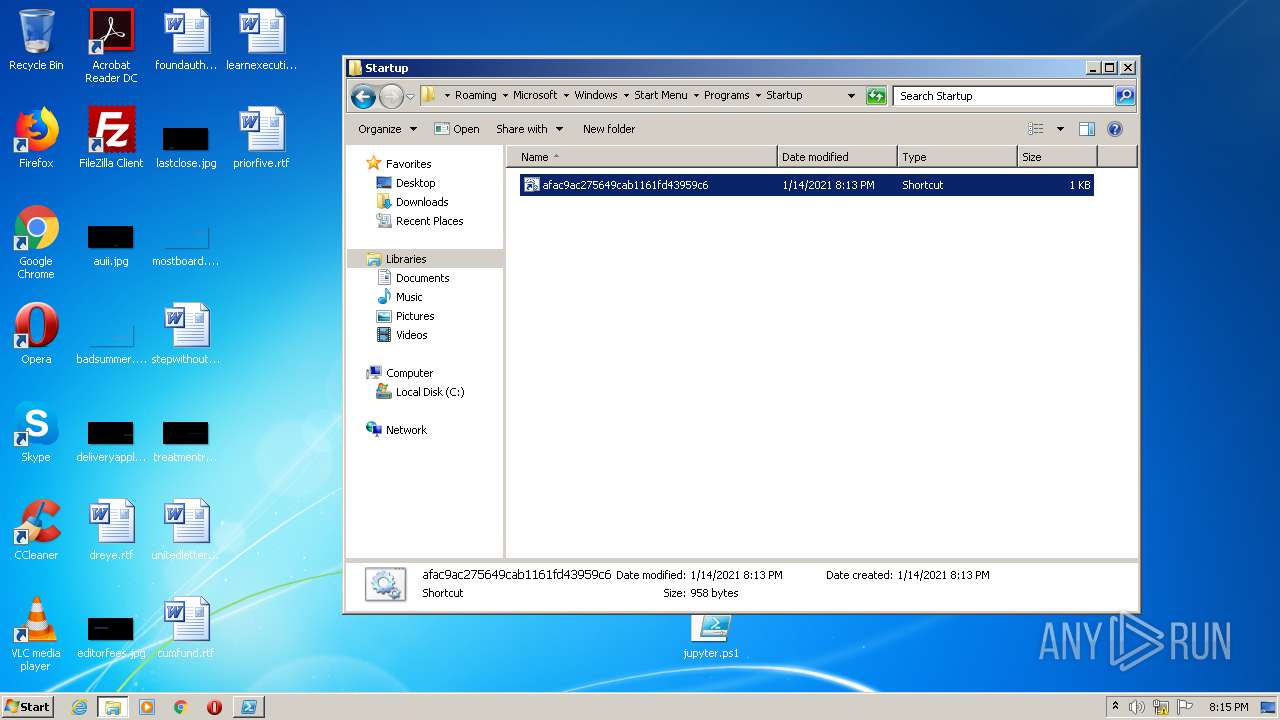1280x720 pixels.
Task: Open the view options dropdown arrow
Action: click(1060, 129)
